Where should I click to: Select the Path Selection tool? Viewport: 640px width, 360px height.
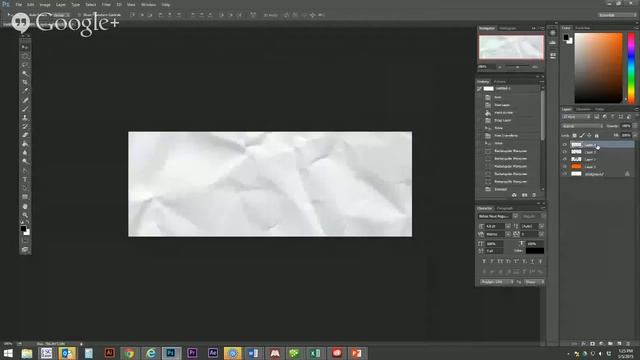point(25,171)
